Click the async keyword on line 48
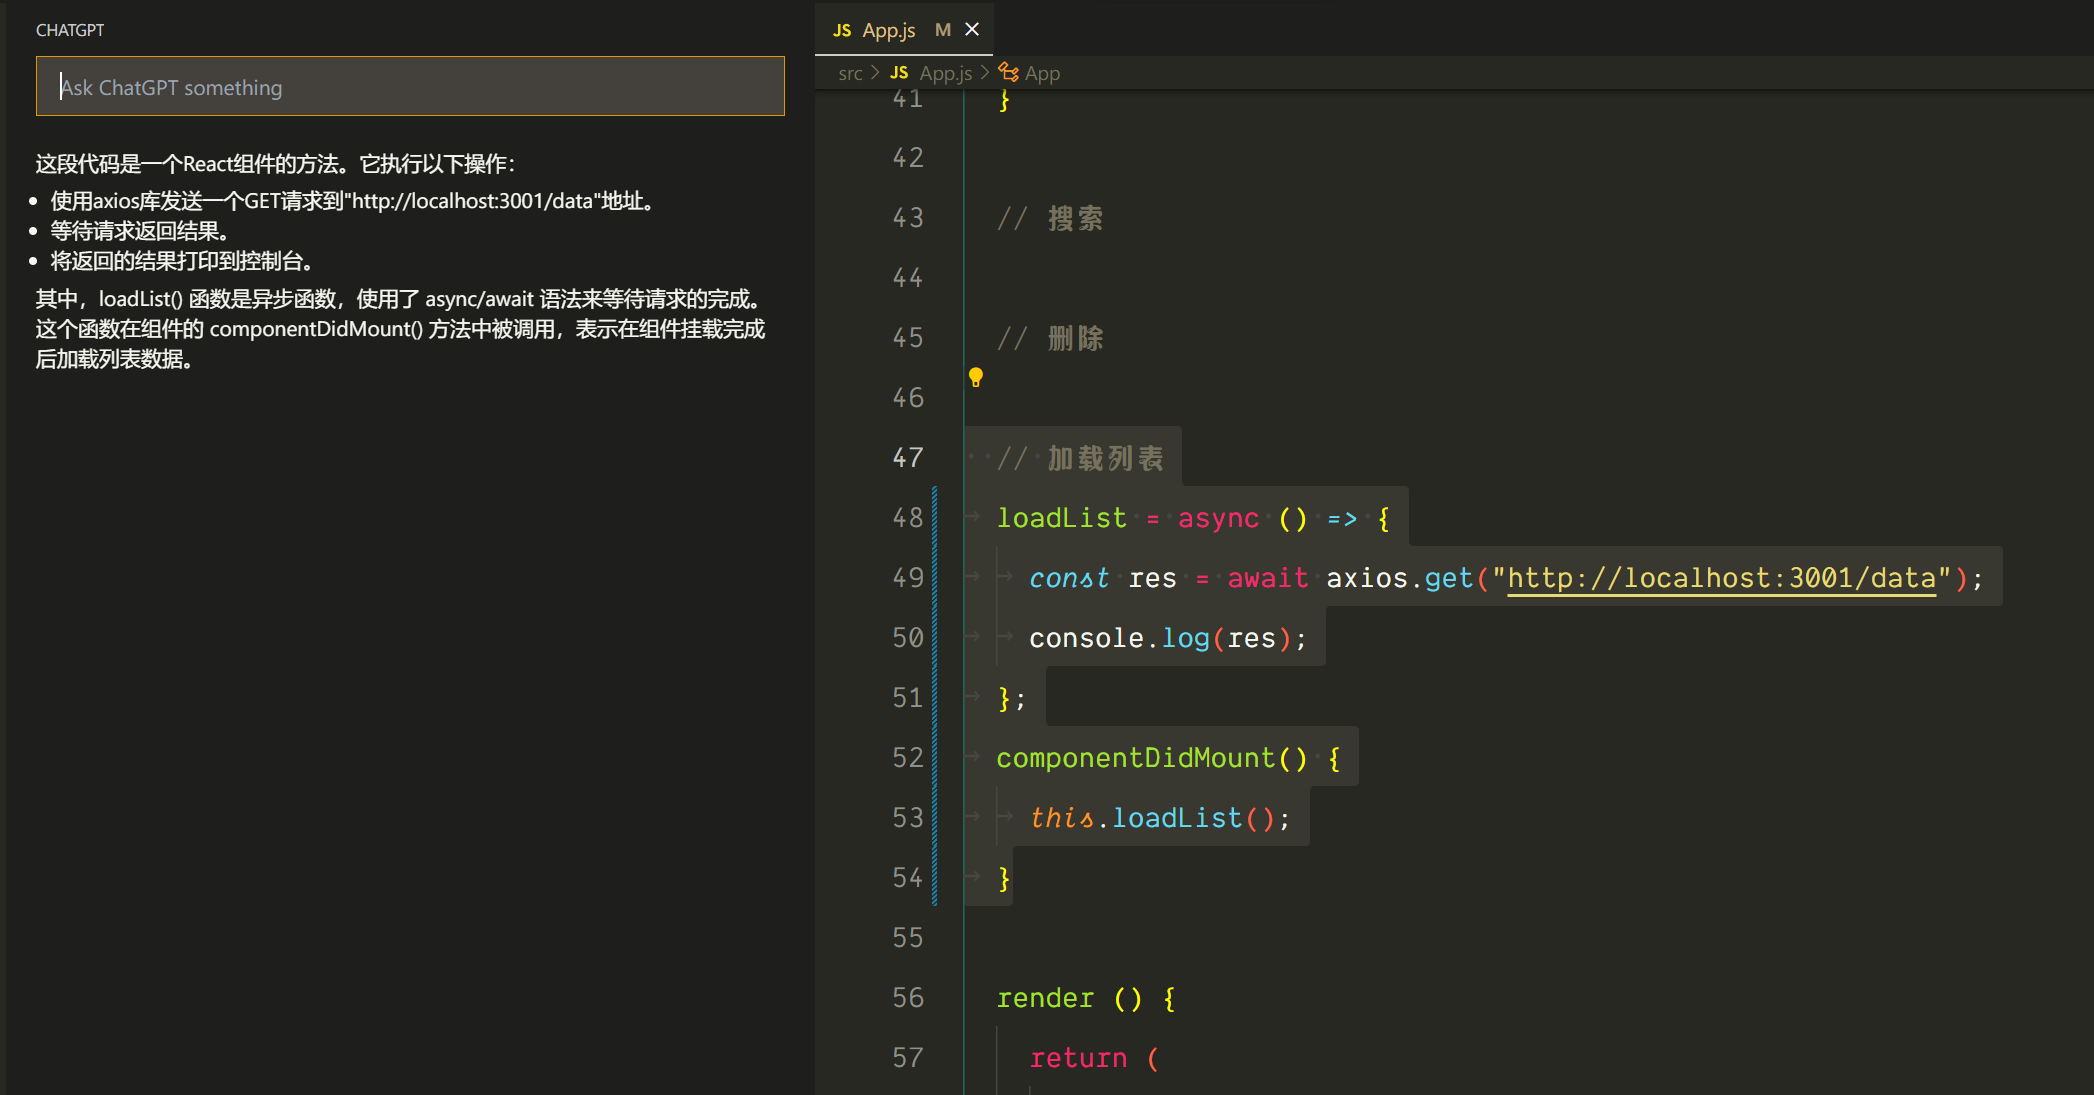 click(1217, 518)
